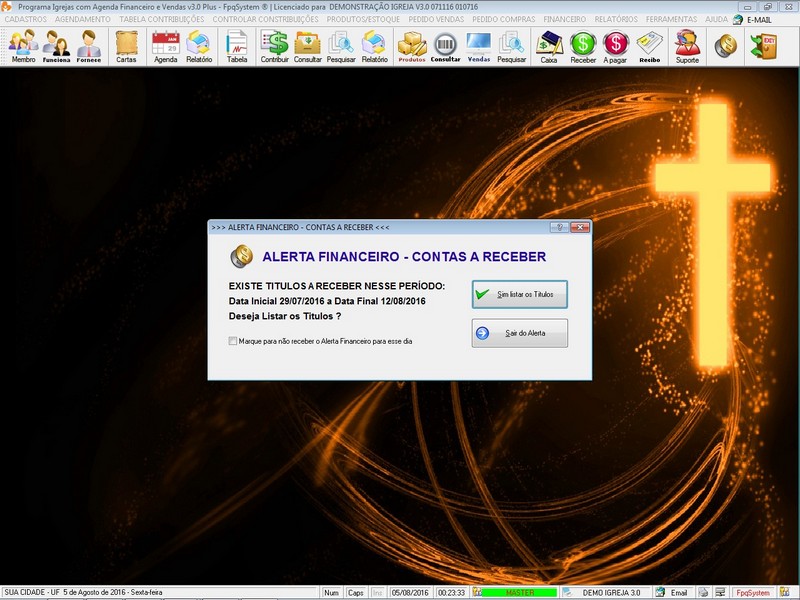This screenshot has width=800, height=600.
Task: Open the Relatório icon next to Produtos
Action: click(374, 46)
